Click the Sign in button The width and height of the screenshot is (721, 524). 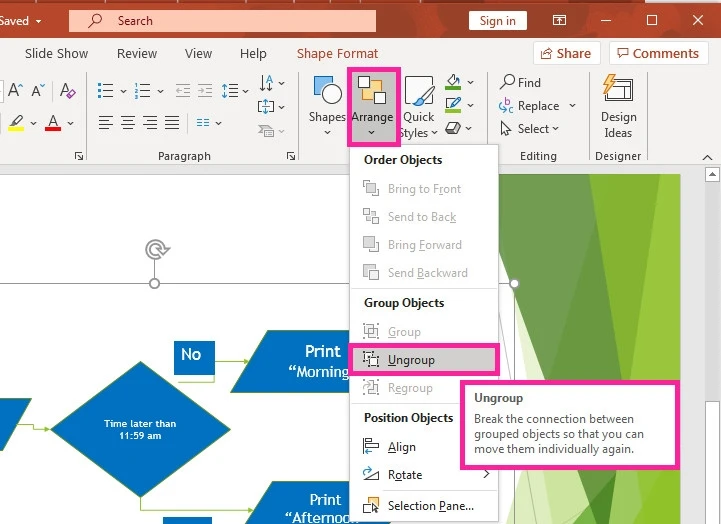point(498,21)
